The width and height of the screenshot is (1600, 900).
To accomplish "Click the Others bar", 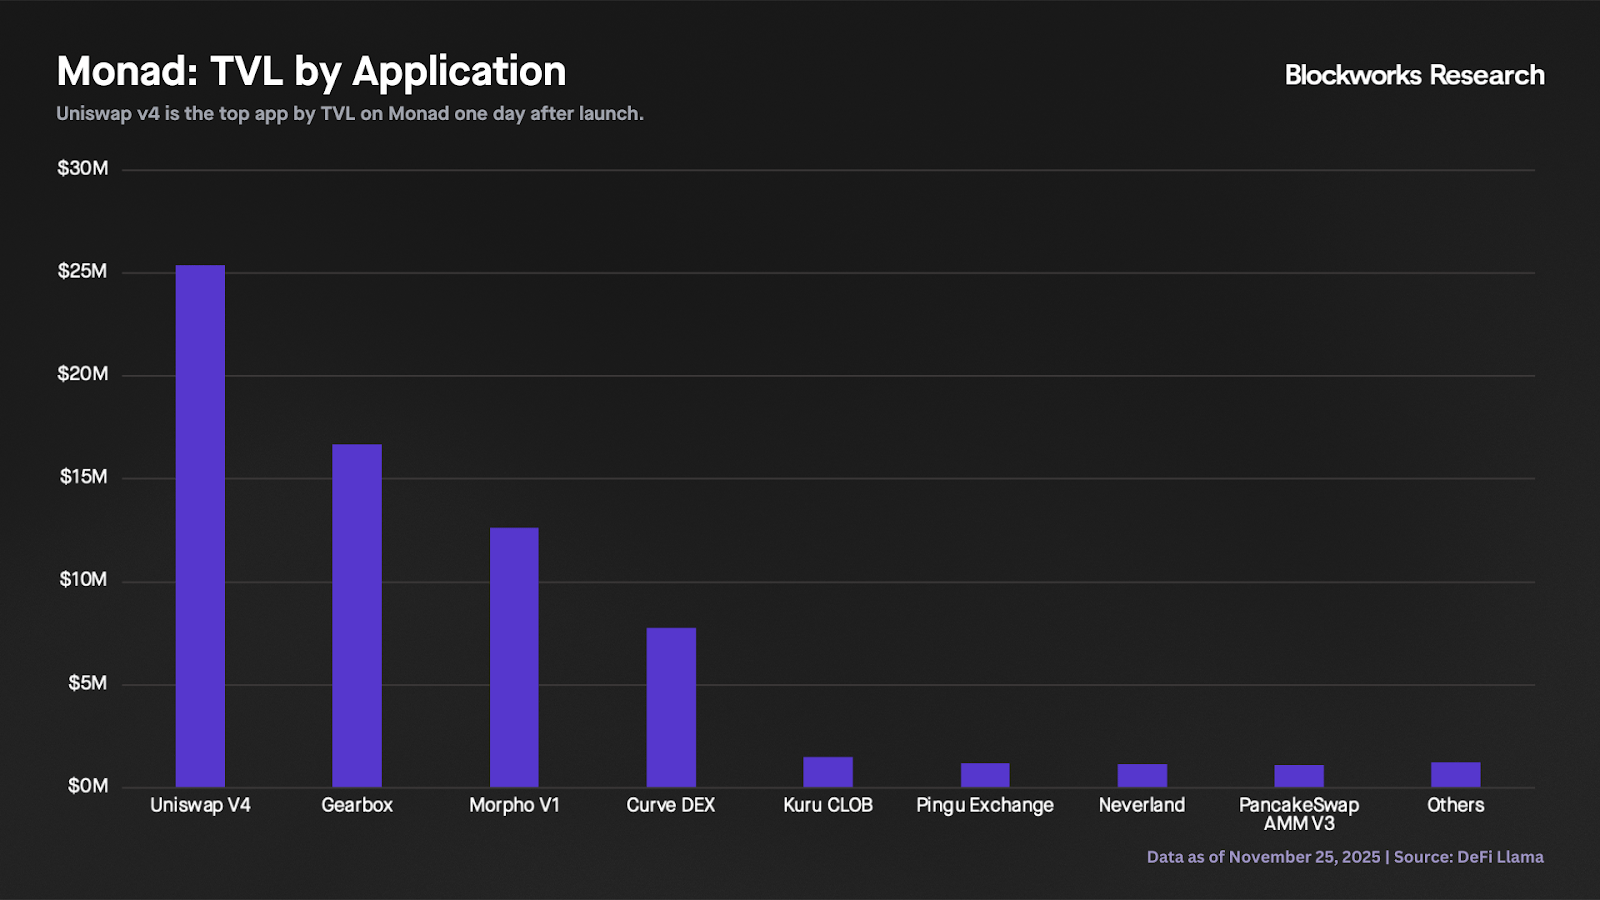I will (1456, 774).
